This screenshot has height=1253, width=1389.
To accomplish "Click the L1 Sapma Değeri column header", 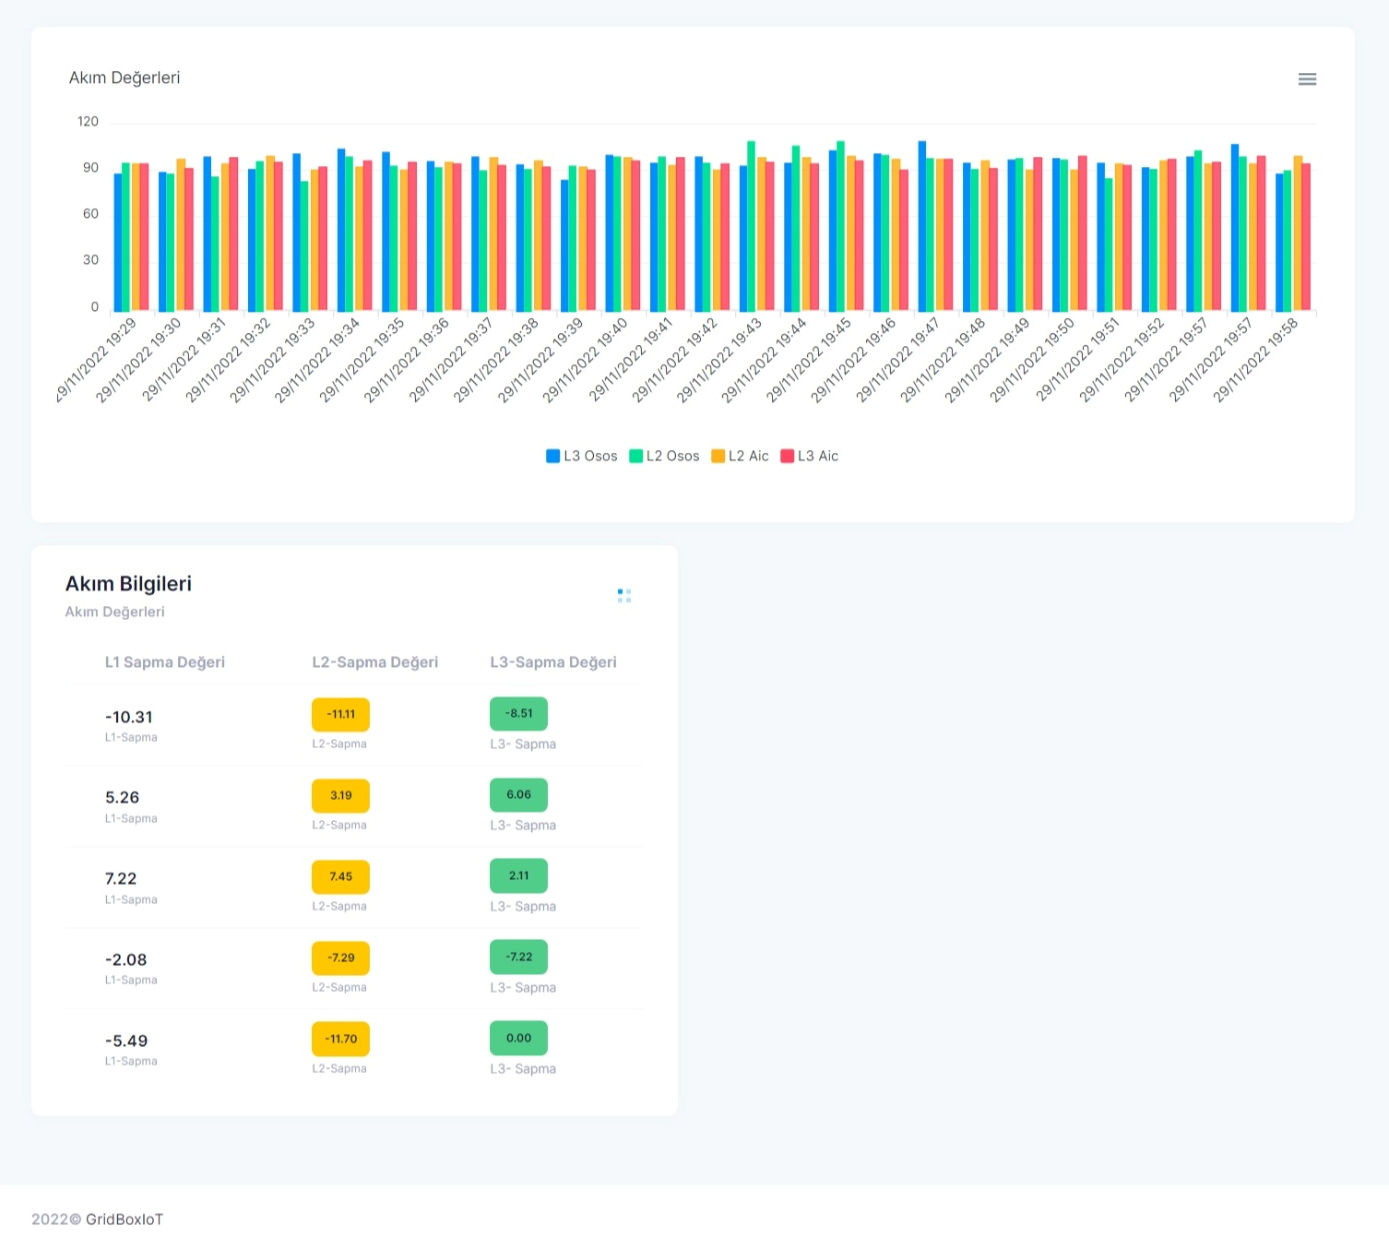I will (165, 662).
